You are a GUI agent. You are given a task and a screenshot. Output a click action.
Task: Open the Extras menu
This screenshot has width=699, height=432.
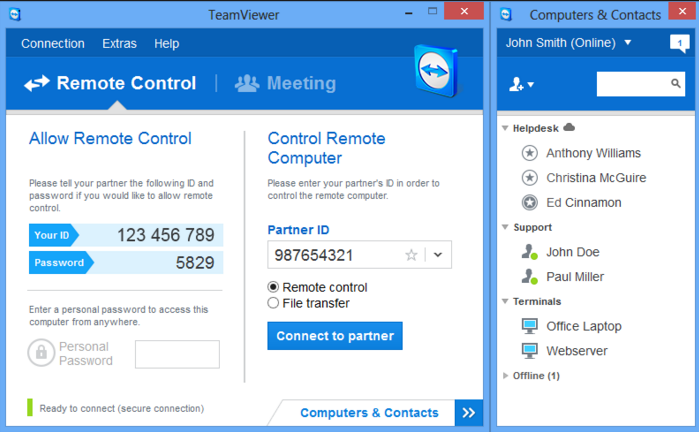click(x=119, y=44)
